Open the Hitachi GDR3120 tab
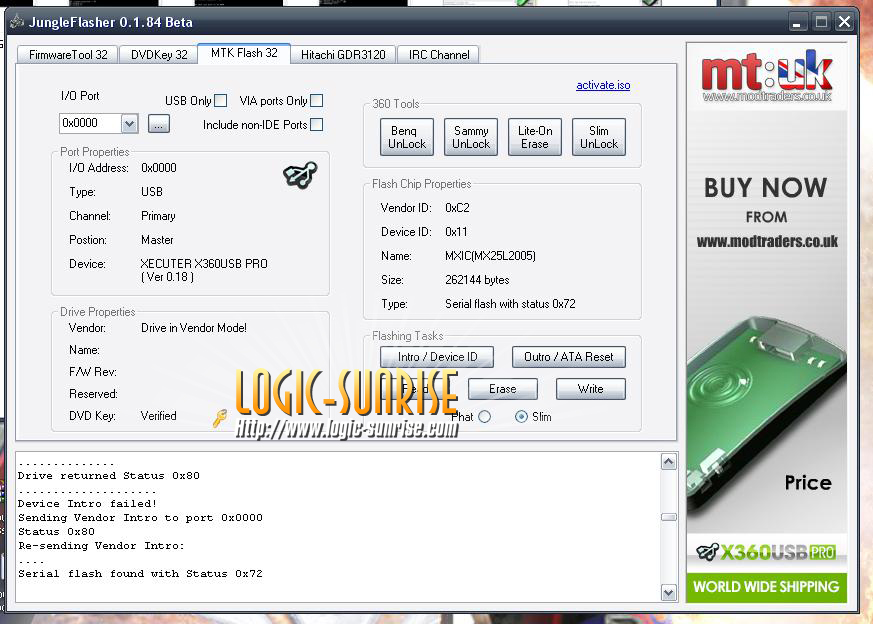The image size is (873, 624). pyautogui.click(x=343, y=55)
